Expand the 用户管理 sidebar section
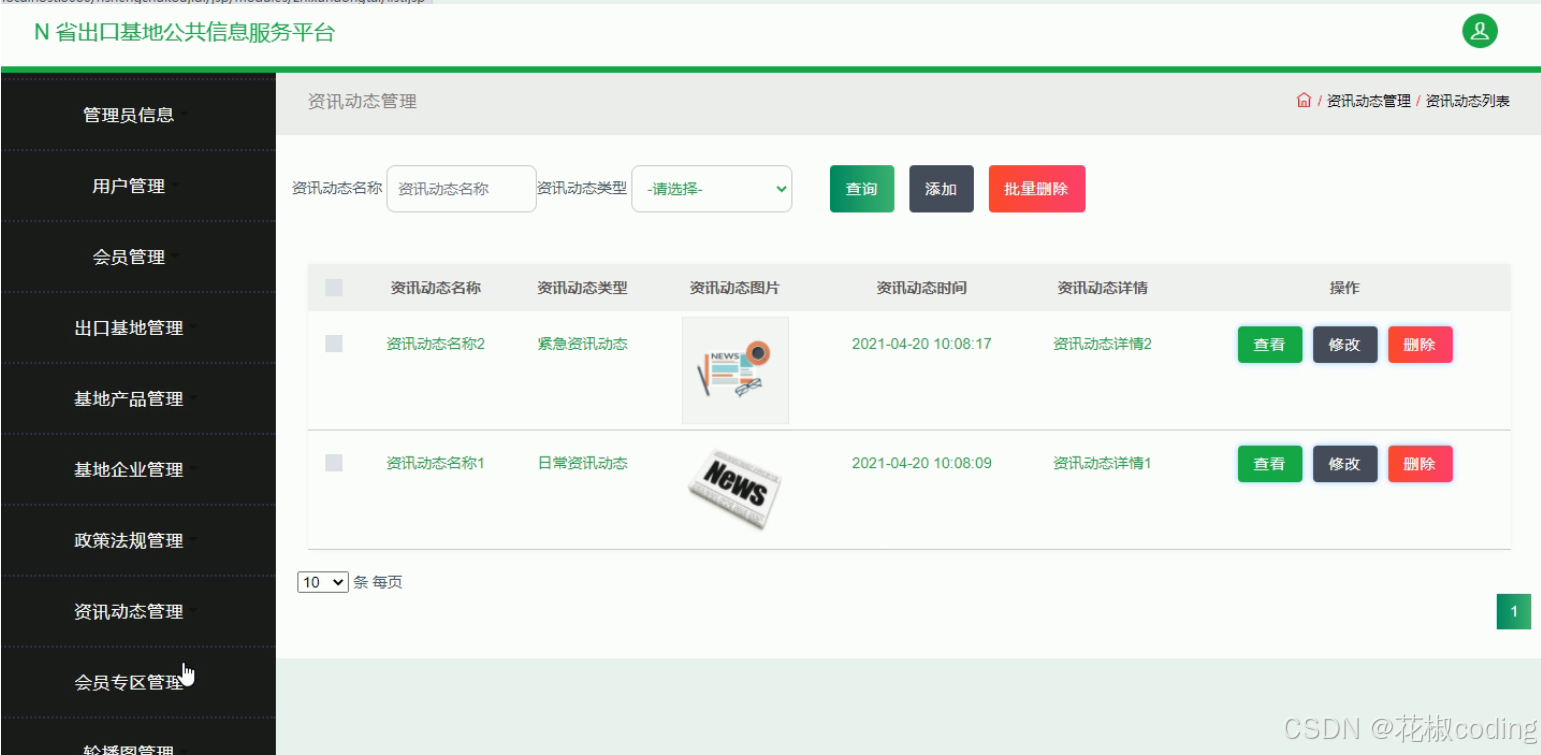The width and height of the screenshot is (1541, 755). (x=130, y=185)
